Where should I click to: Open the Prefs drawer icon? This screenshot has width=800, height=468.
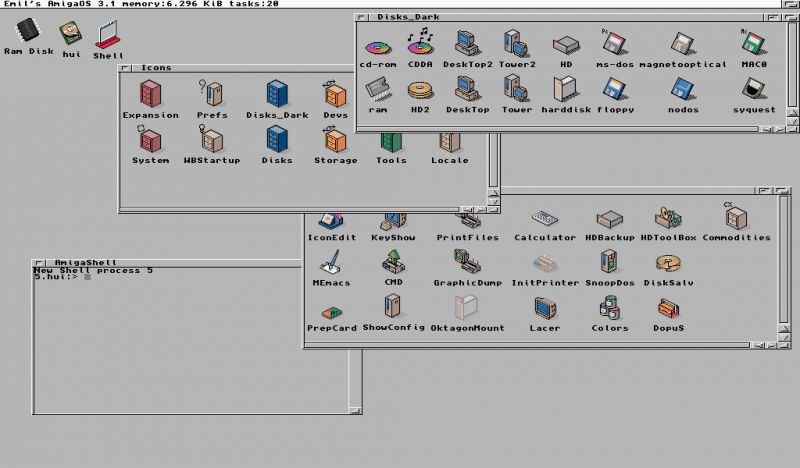211,93
